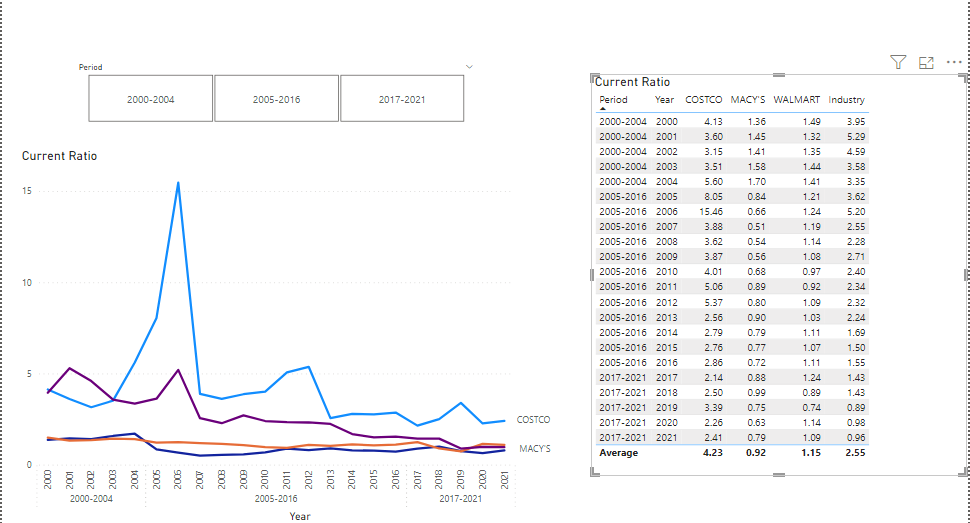This screenshot has height=523, width=970.
Task: Click the WALMART average value 1.15
Action: point(811,453)
